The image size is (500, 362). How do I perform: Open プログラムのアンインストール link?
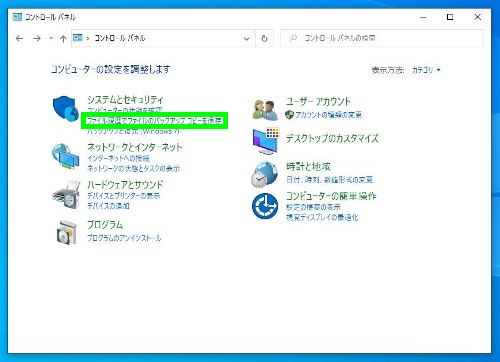click(124, 238)
